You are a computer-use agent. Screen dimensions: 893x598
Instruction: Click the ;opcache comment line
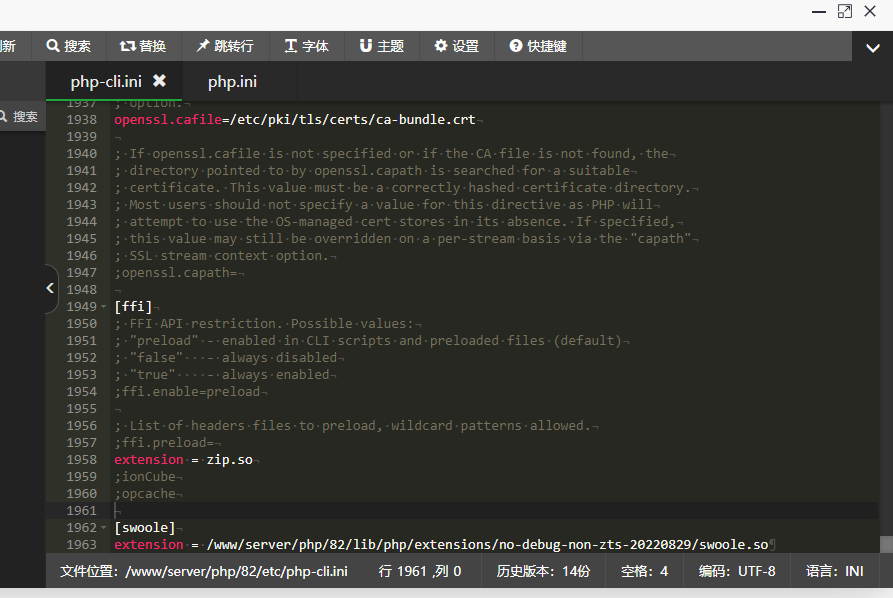point(145,494)
